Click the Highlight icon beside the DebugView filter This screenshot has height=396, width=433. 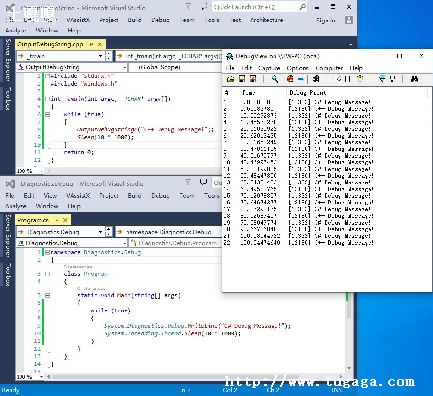tap(393, 79)
